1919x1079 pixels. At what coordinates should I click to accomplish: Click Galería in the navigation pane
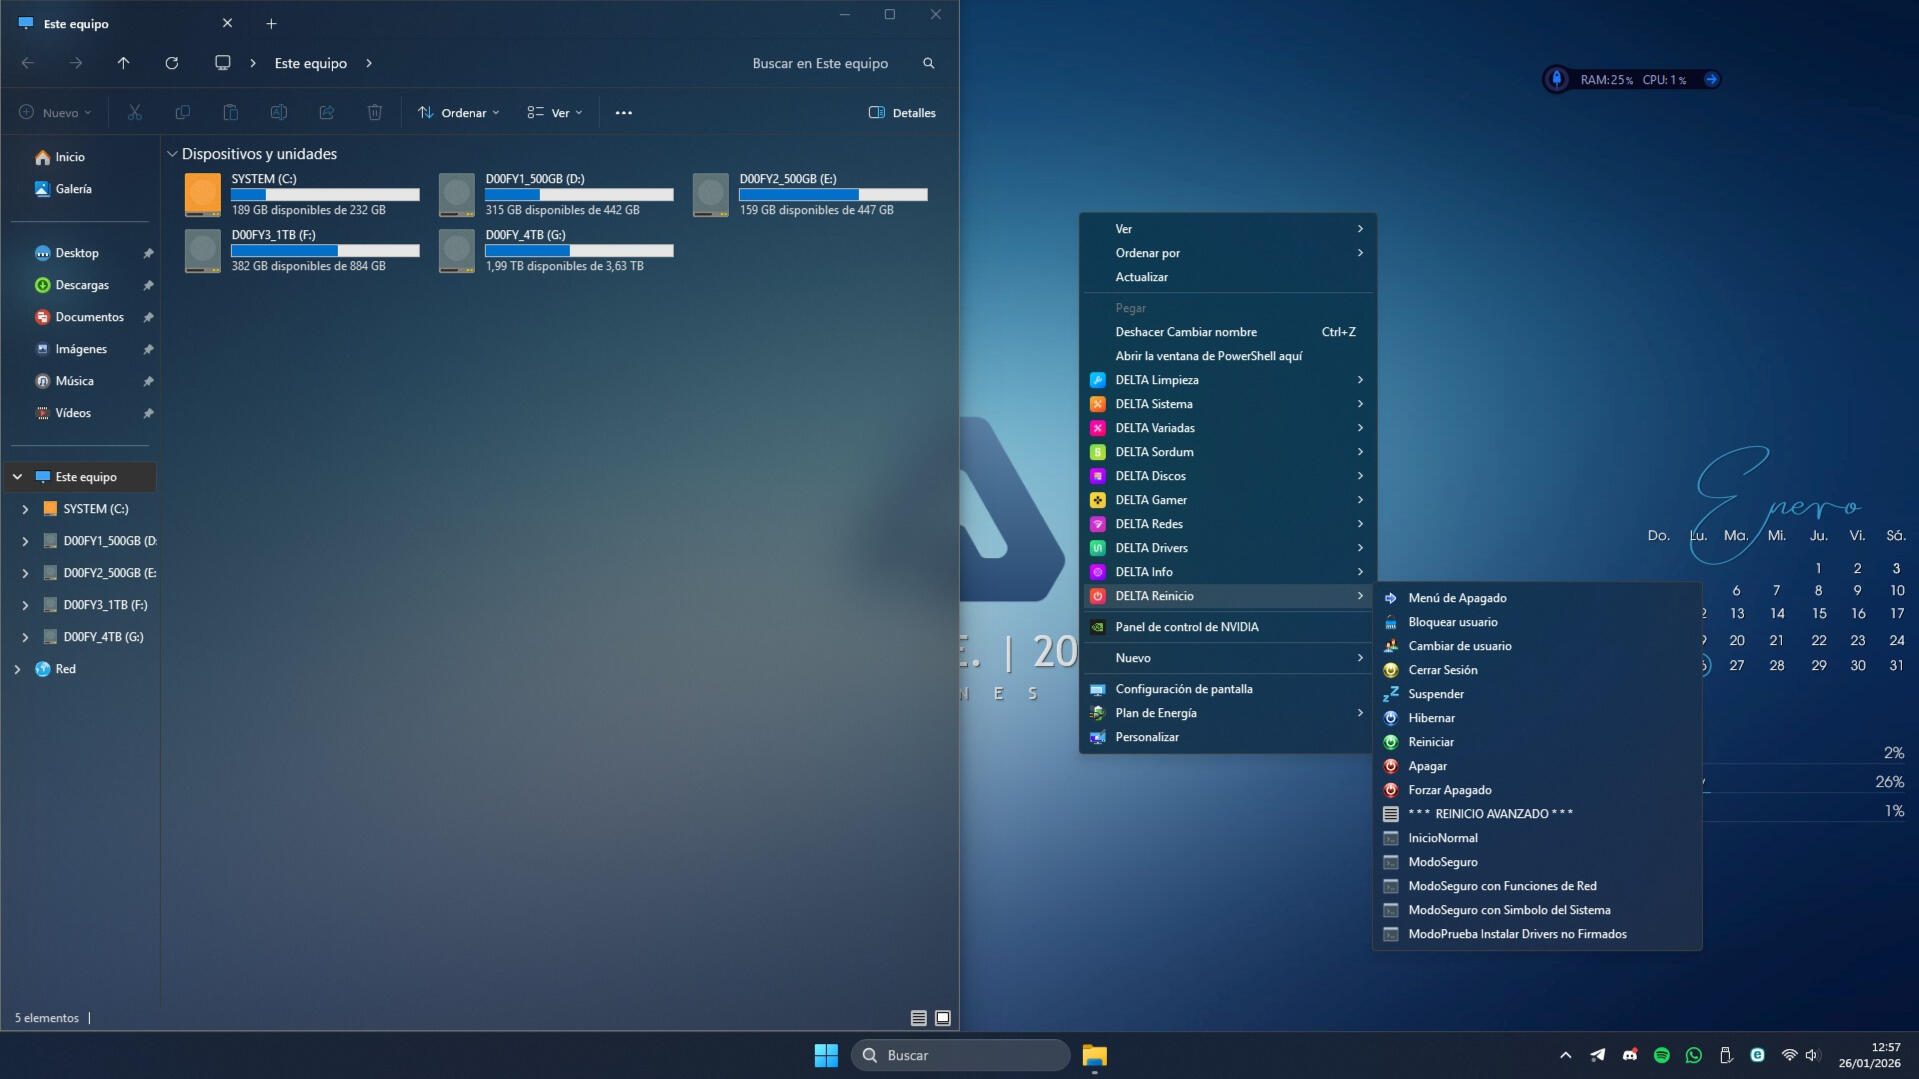73,189
